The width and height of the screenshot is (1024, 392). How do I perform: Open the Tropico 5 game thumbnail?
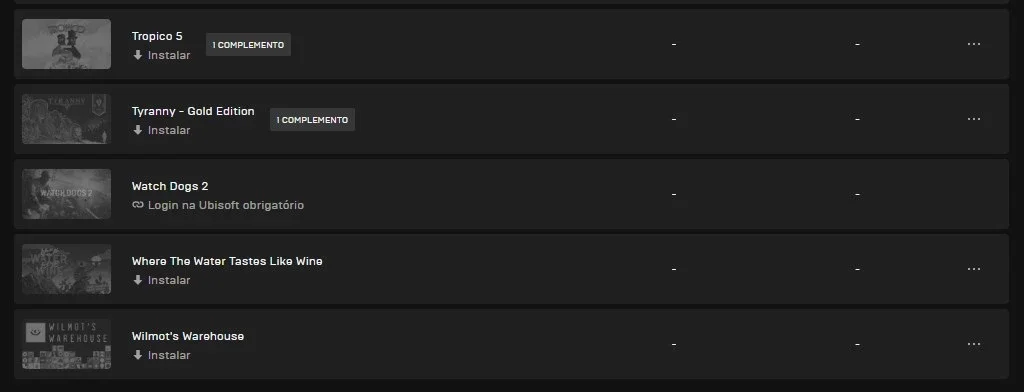[67, 44]
